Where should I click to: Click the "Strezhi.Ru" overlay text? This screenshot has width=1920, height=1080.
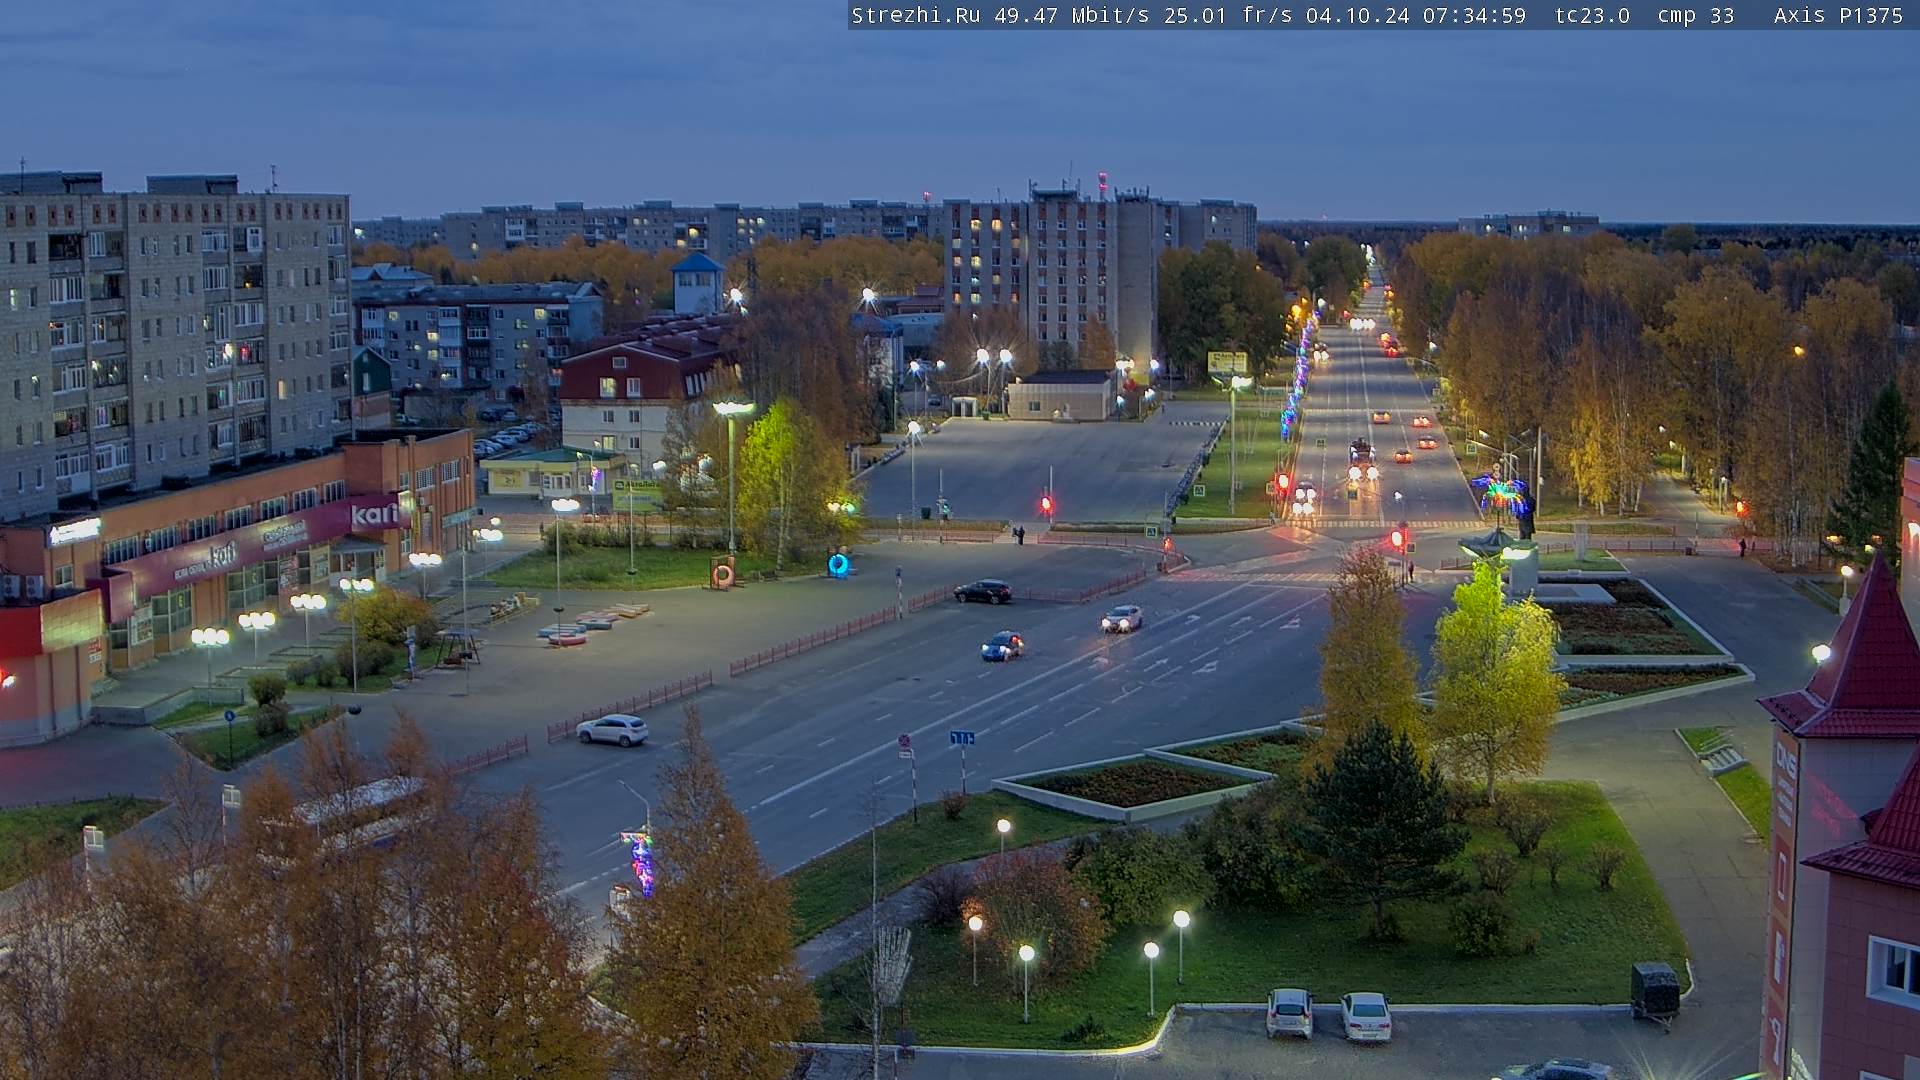click(x=916, y=16)
